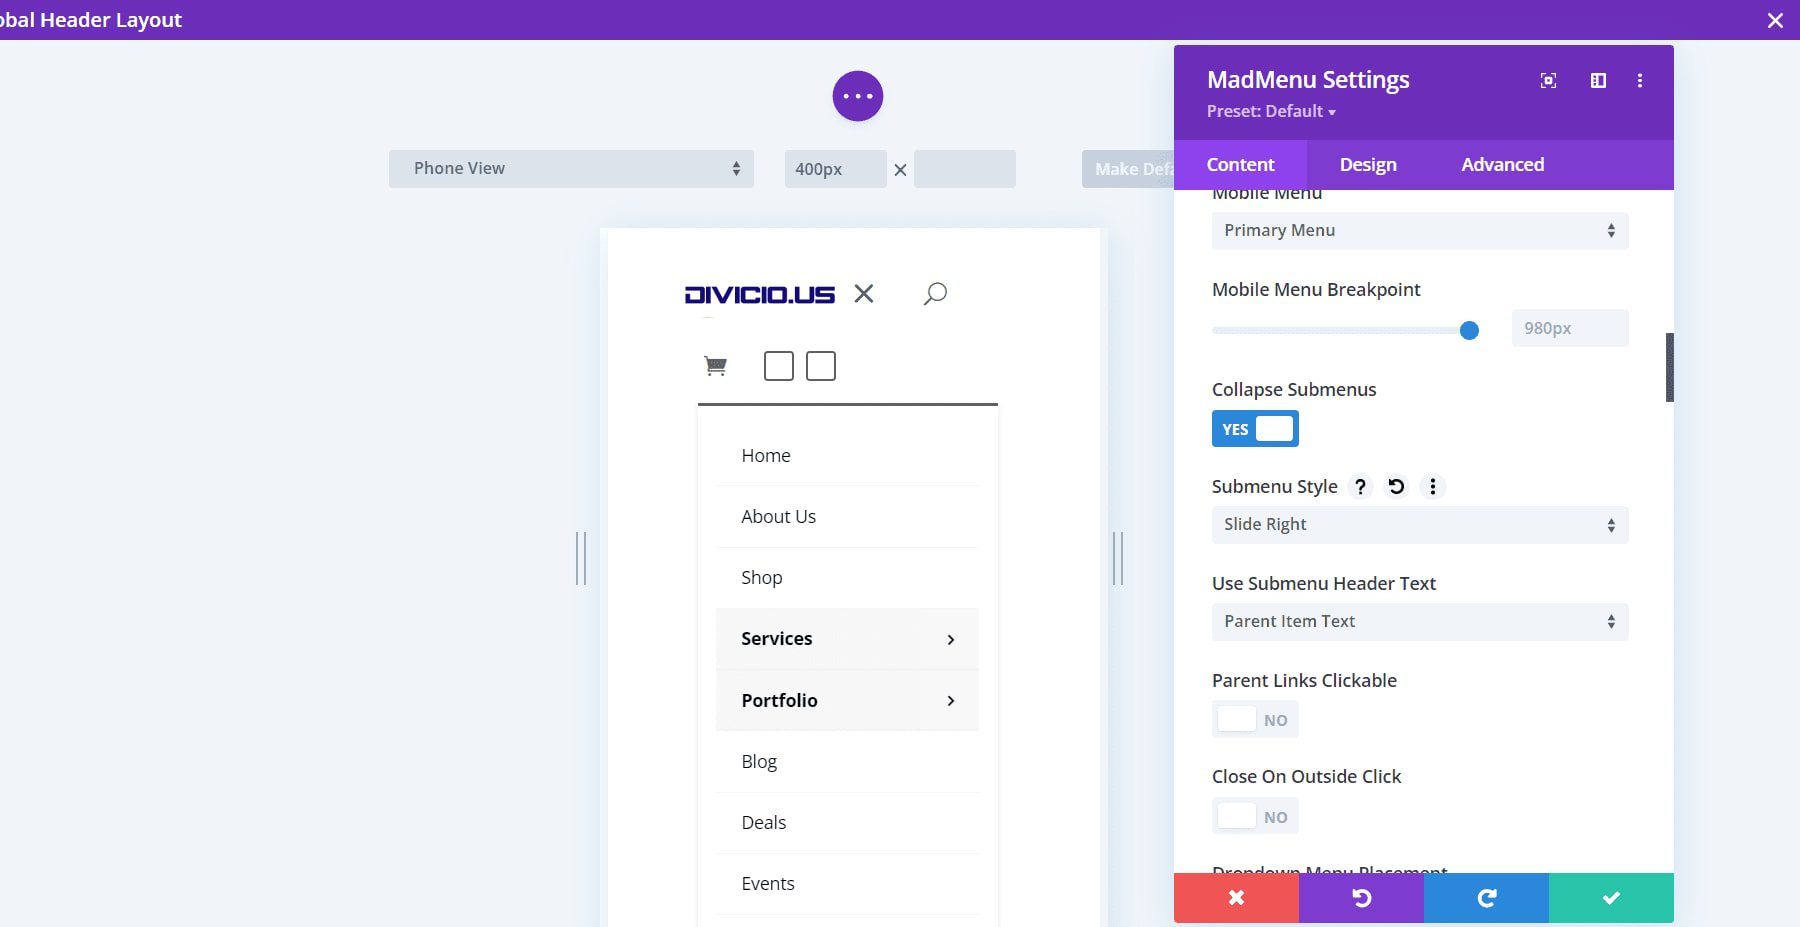This screenshot has height=927, width=1800.
Task: Toggle Collapse Submenus switch off
Action: pyautogui.click(x=1255, y=429)
